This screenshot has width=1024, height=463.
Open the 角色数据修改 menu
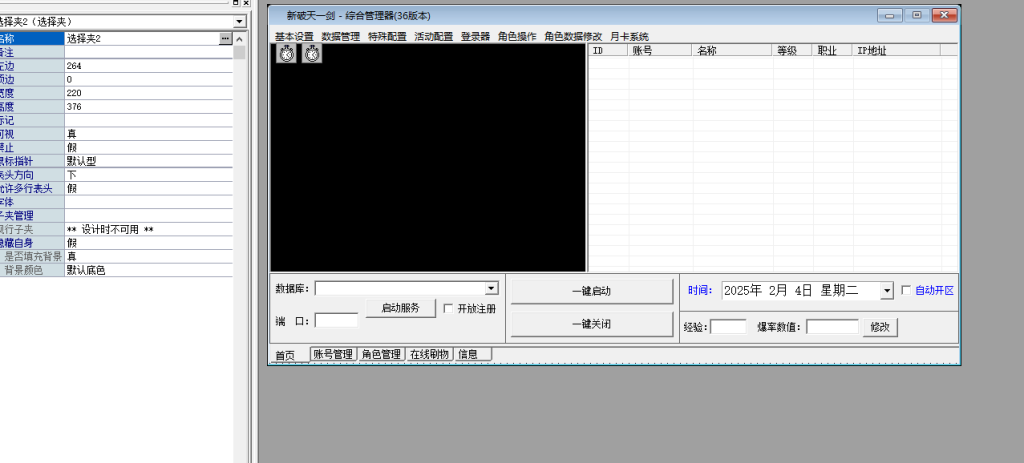click(573, 37)
